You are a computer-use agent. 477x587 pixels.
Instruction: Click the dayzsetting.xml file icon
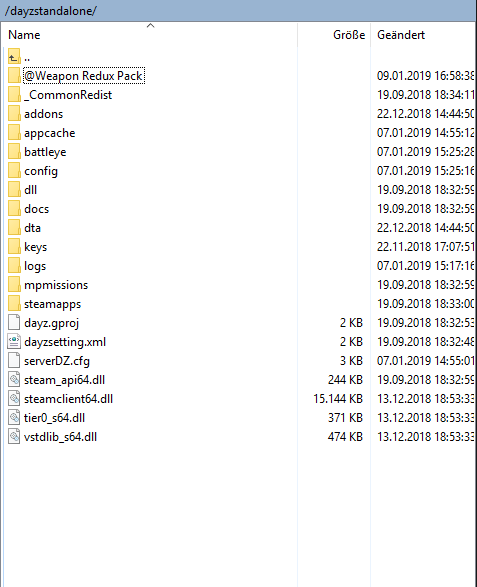pos(14,342)
